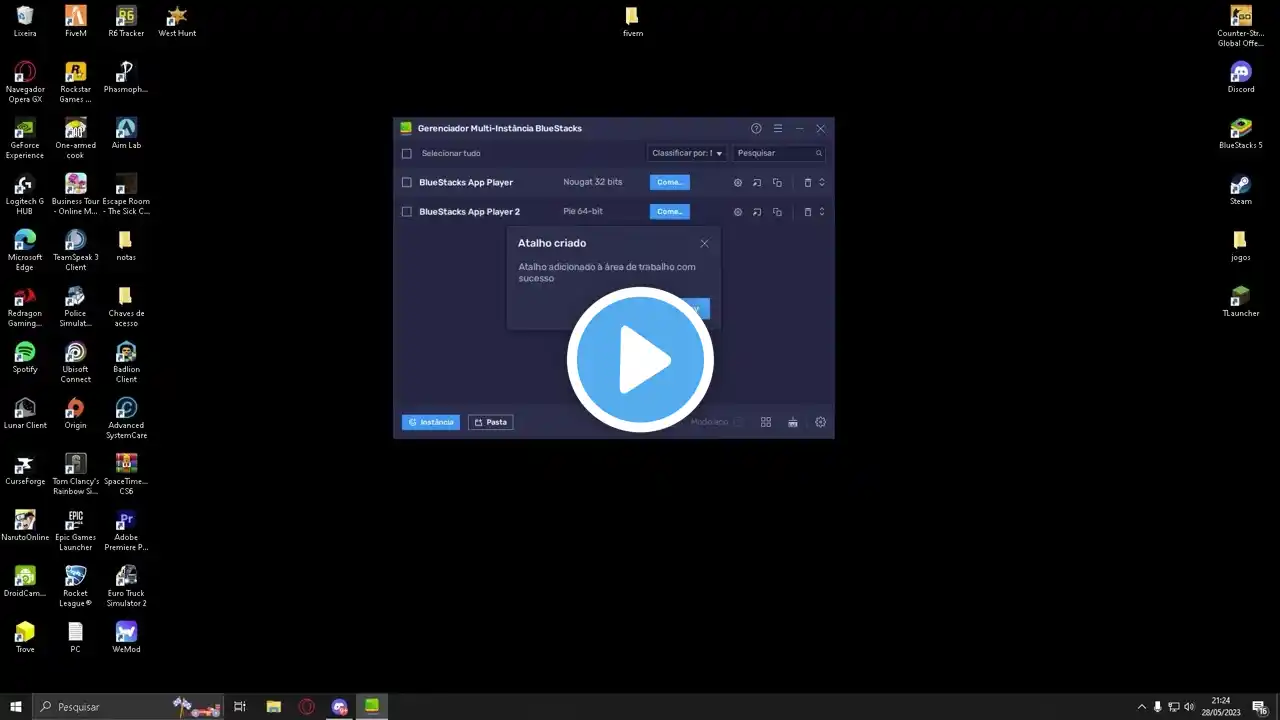Tick the Selecionar tudo checkbox
The height and width of the screenshot is (720, 1280).
point(407,154)
